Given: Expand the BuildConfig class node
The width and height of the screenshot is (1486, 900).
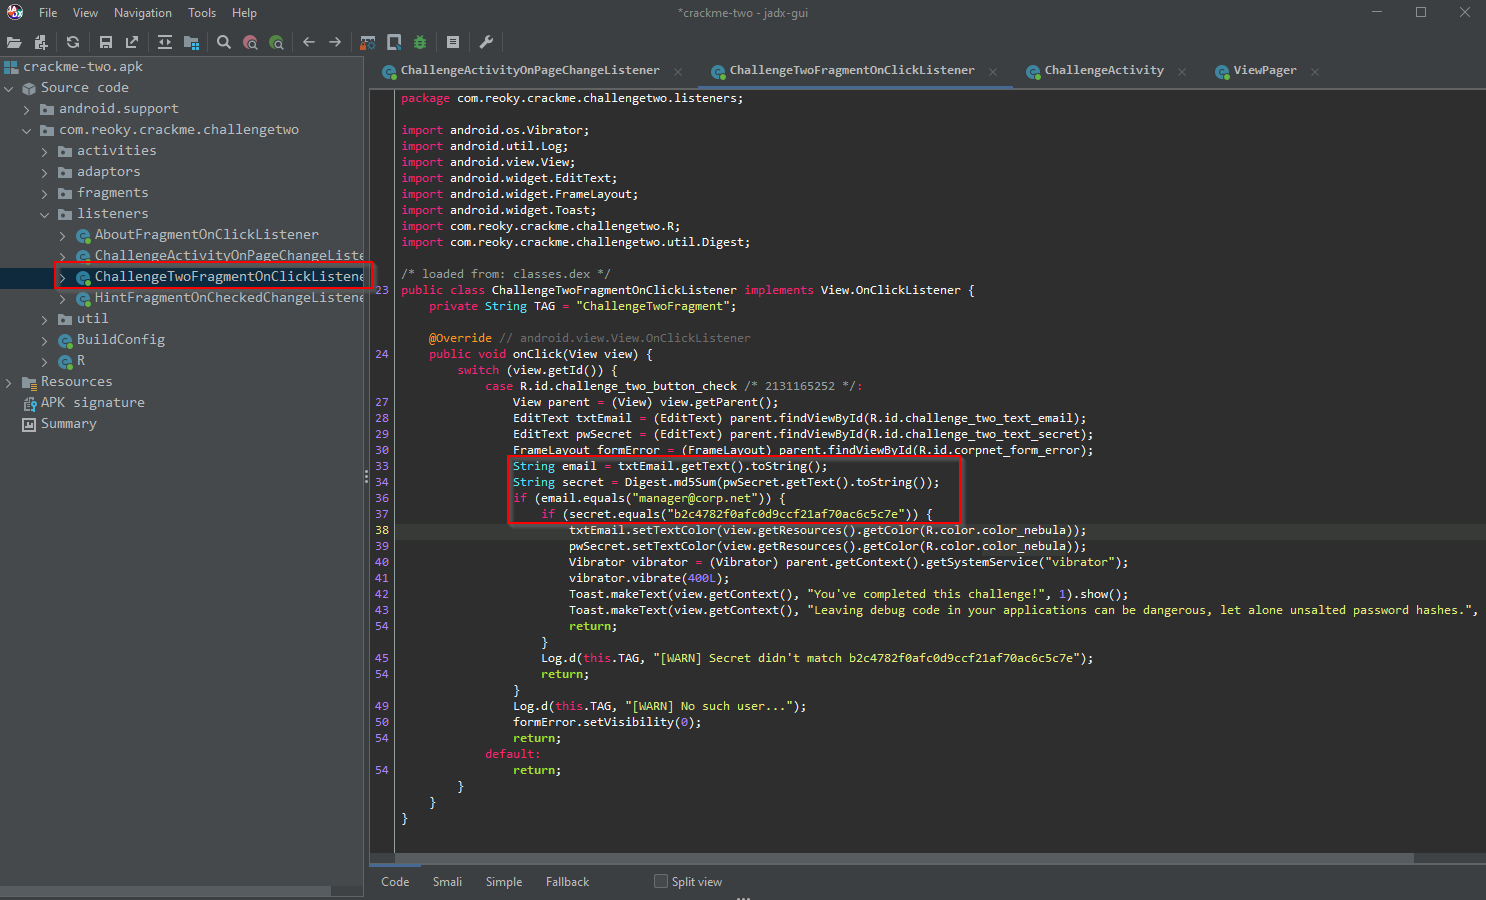Looking at the screenshot, I should tap(45, 340).
